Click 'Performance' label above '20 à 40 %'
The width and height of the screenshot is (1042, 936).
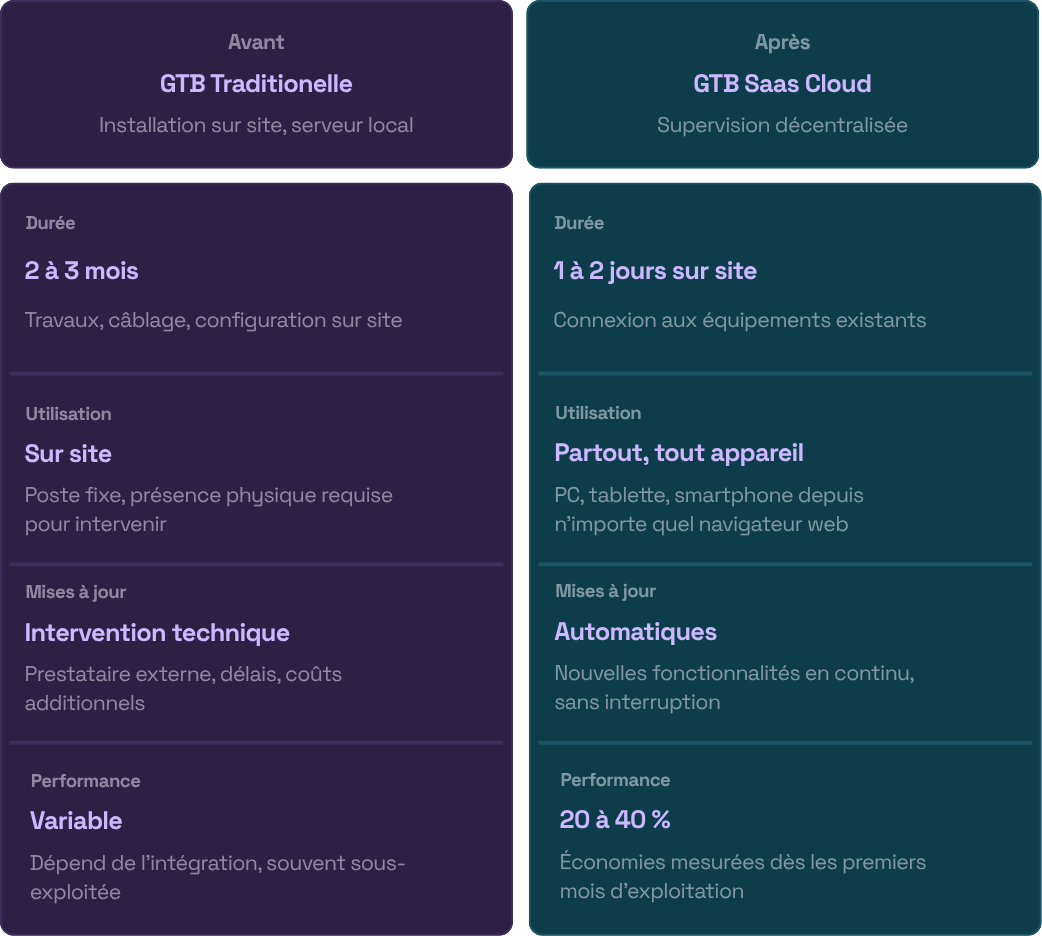pos(615,780)
